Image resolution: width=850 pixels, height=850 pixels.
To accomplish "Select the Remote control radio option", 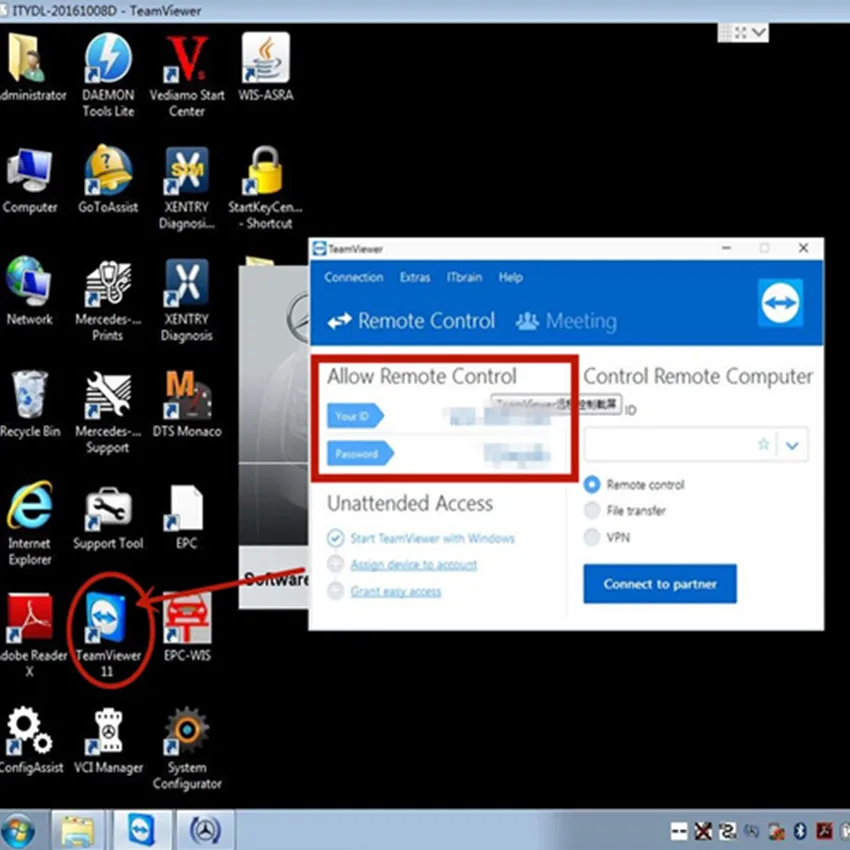I will coord(592,484).
